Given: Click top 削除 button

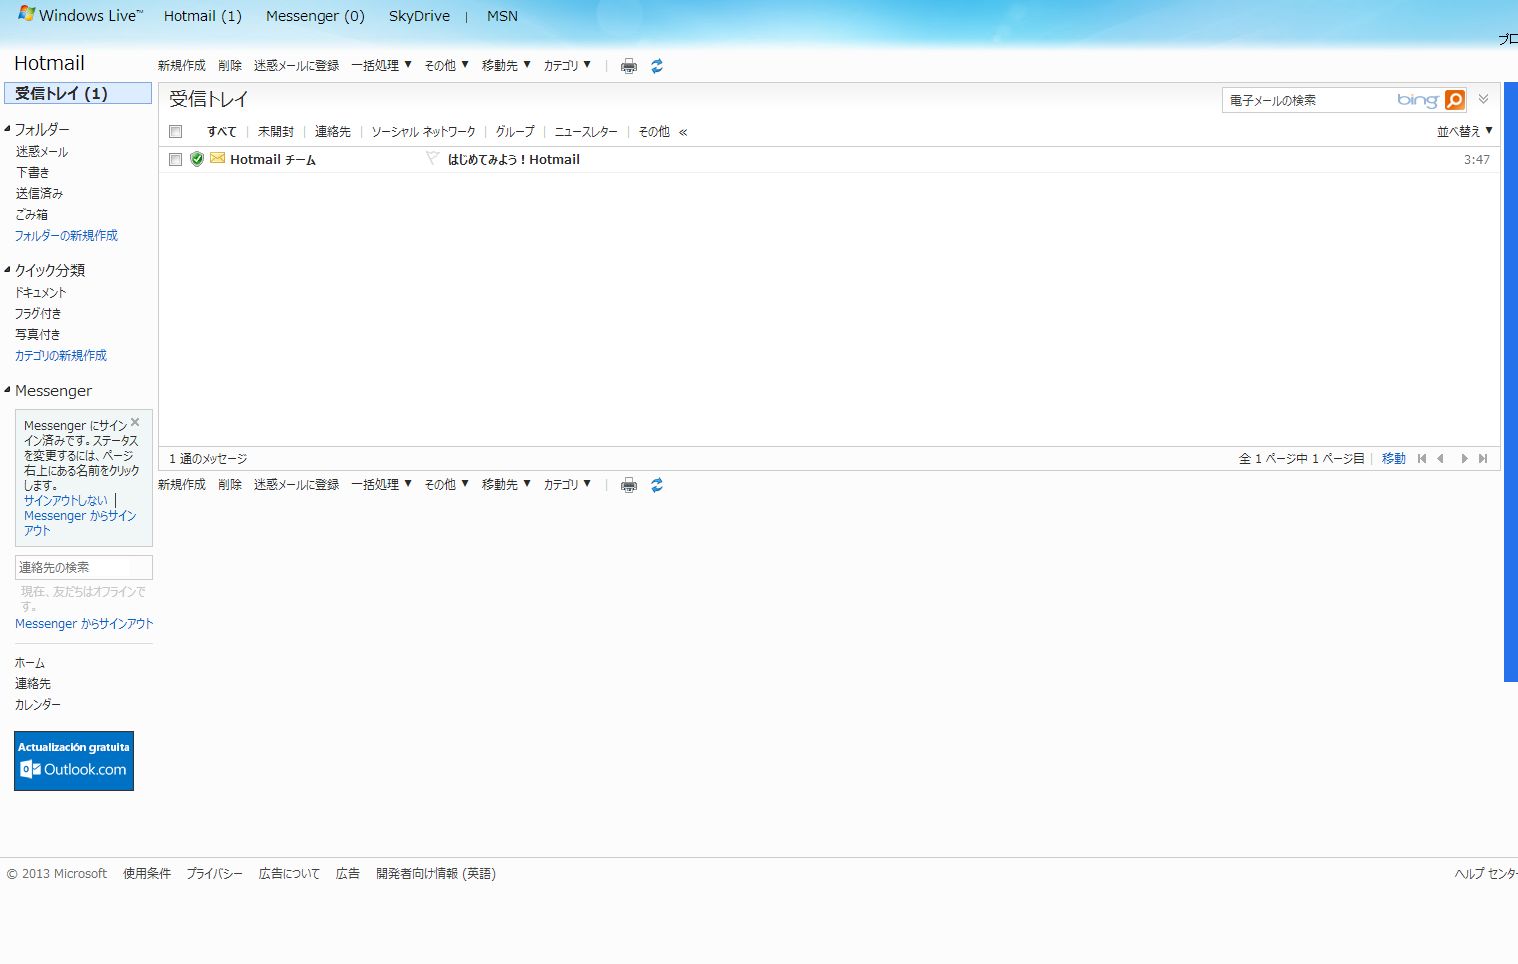Looking at the screenshot, I should click(230, 65).
